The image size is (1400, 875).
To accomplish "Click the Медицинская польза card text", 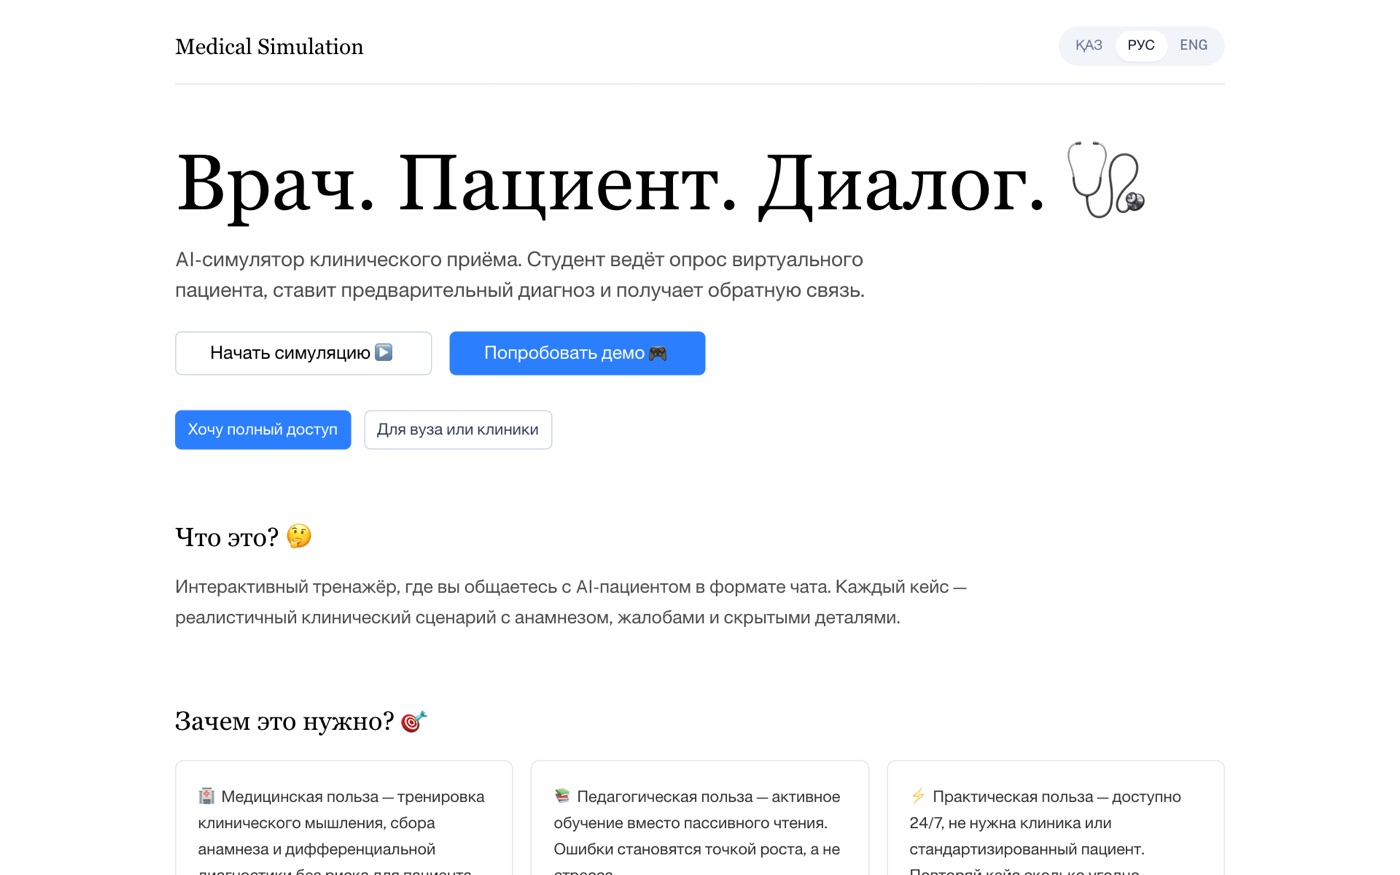I will point(342,830).
